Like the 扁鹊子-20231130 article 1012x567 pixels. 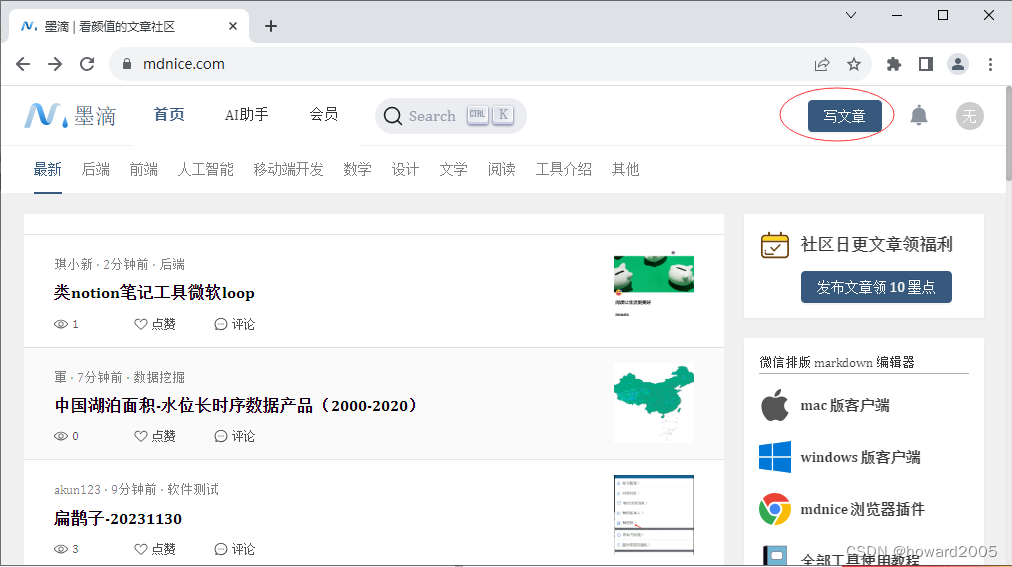155,549
